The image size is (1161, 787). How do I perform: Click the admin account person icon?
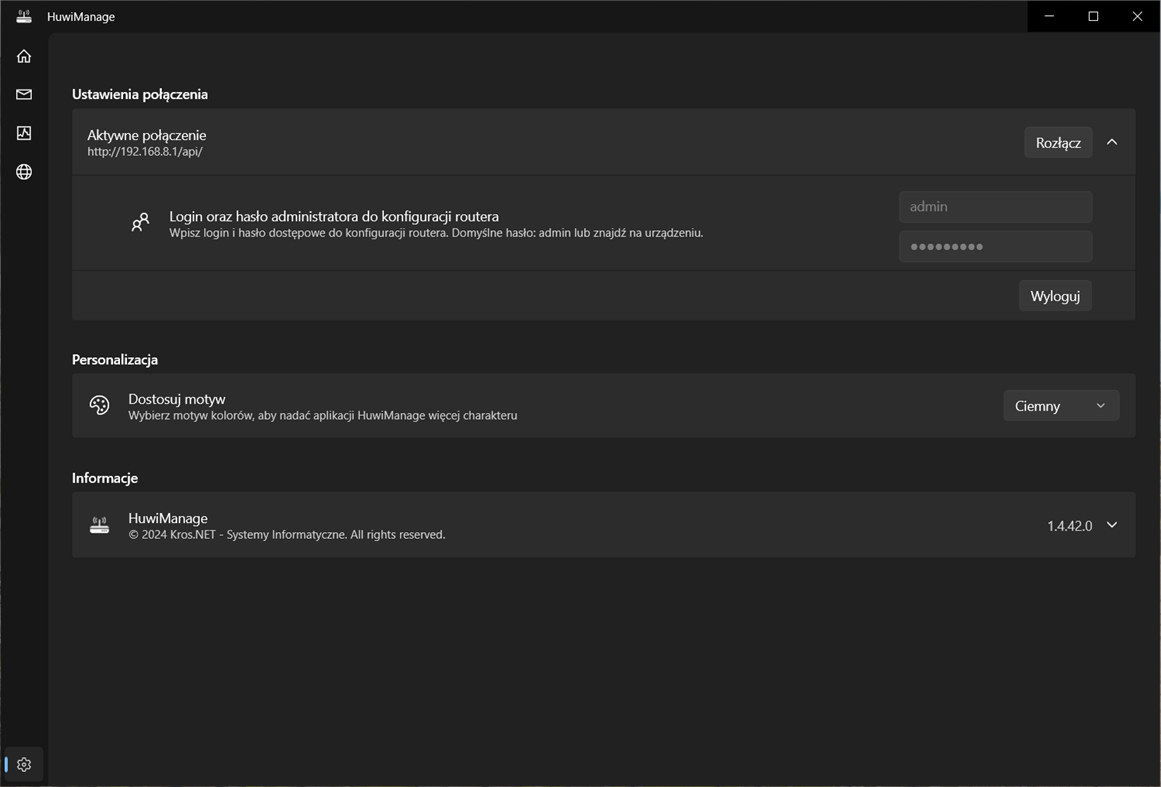tap(140, 221)
